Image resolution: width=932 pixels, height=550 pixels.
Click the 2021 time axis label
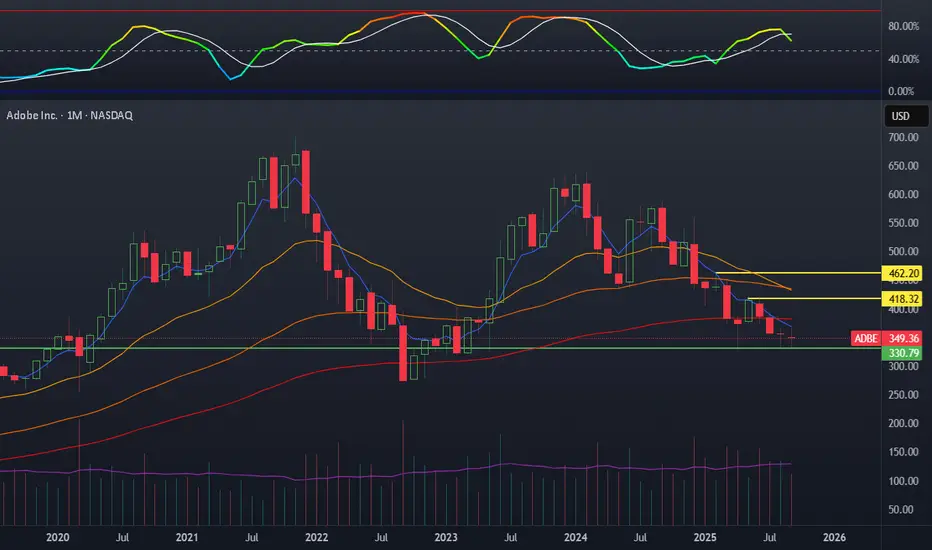click(x=187, y=538)
